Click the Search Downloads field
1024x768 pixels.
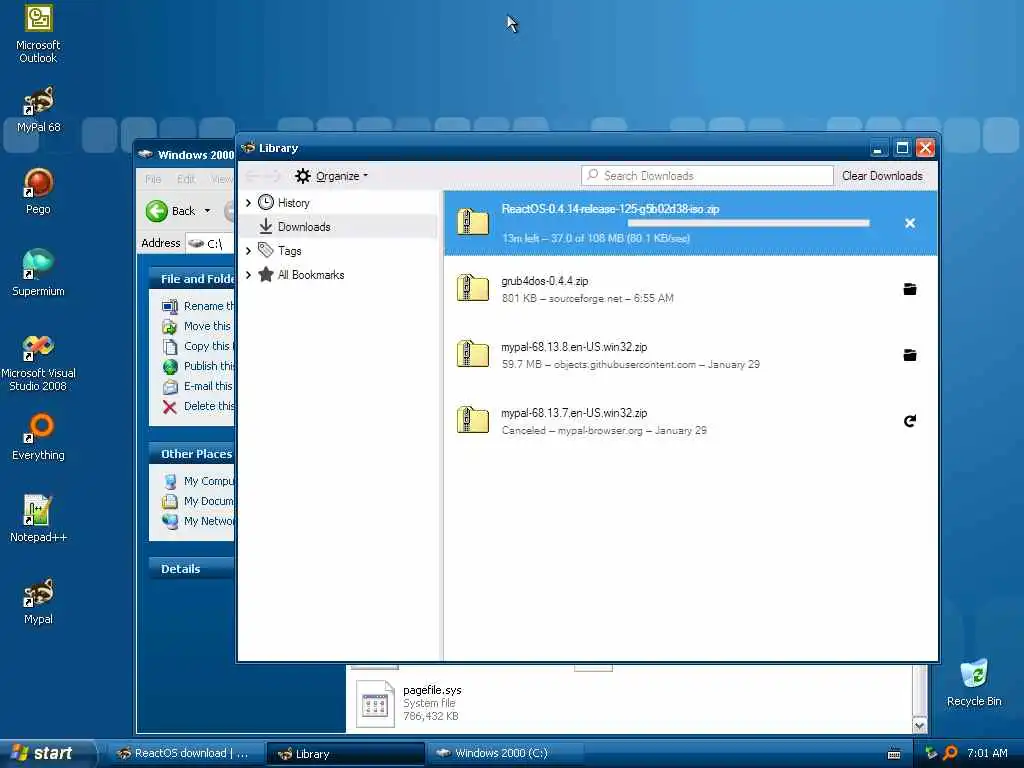click(707, 176)
